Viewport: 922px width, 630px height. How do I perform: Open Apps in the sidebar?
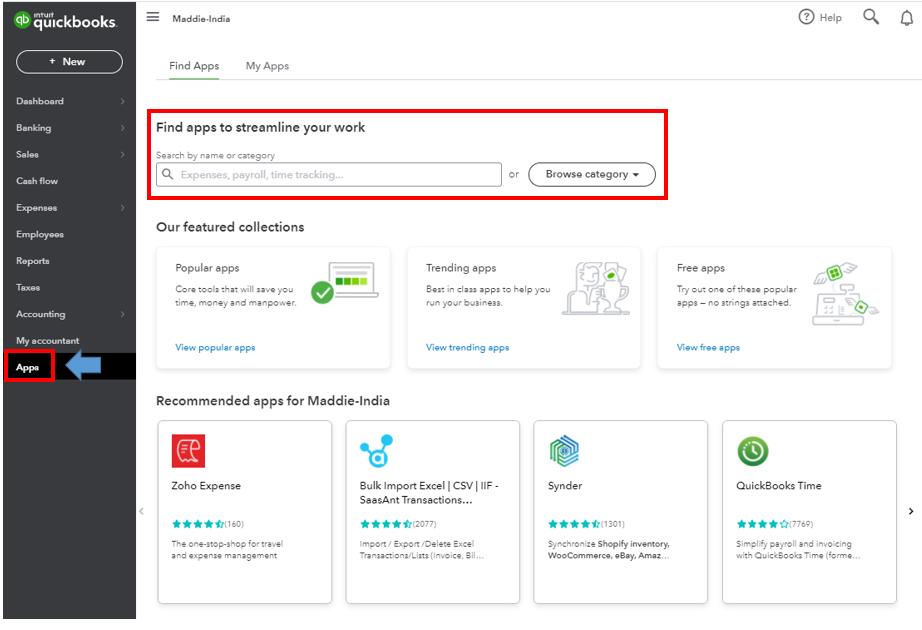28,367
